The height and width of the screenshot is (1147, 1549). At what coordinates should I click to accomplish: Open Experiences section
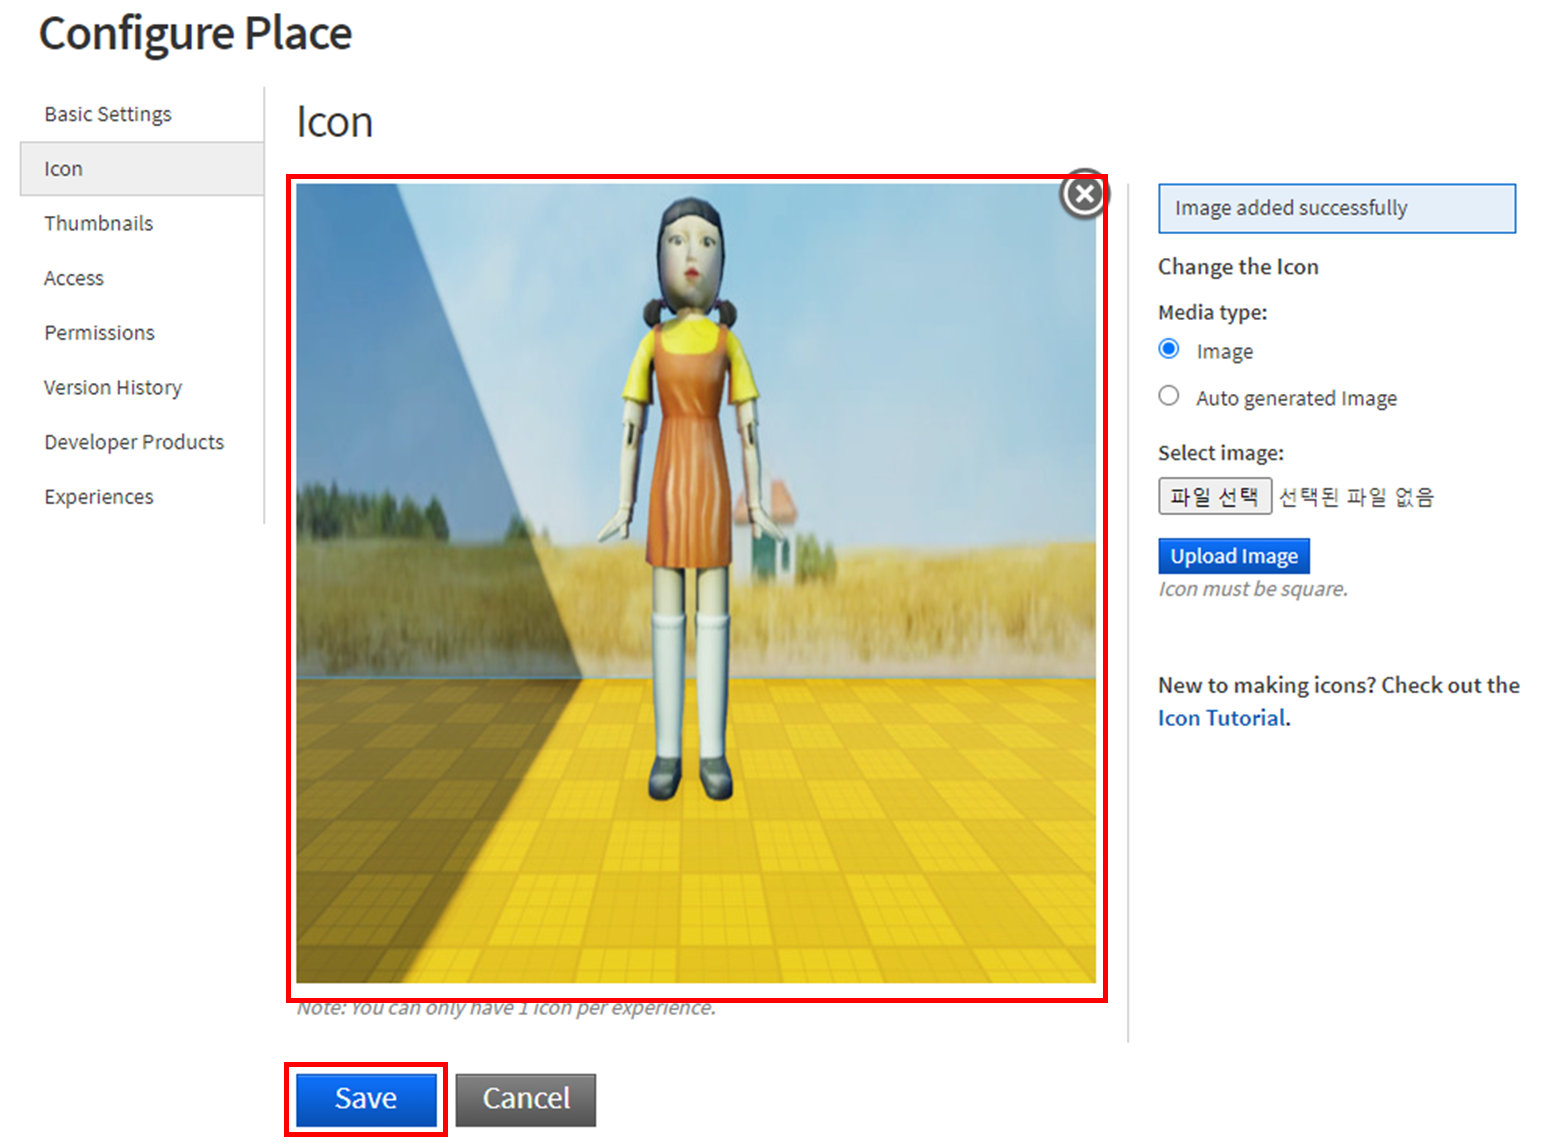click(x=99, y=497)
